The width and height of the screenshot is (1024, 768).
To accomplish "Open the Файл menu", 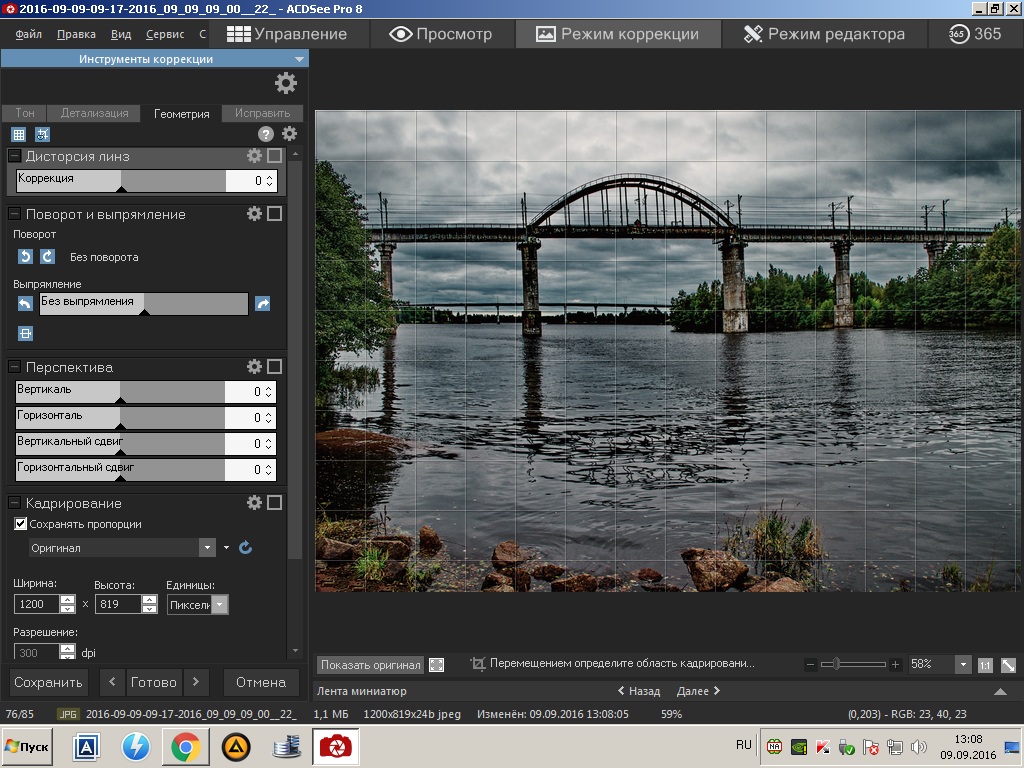I will pyautogui.click(x=29, y=34).
